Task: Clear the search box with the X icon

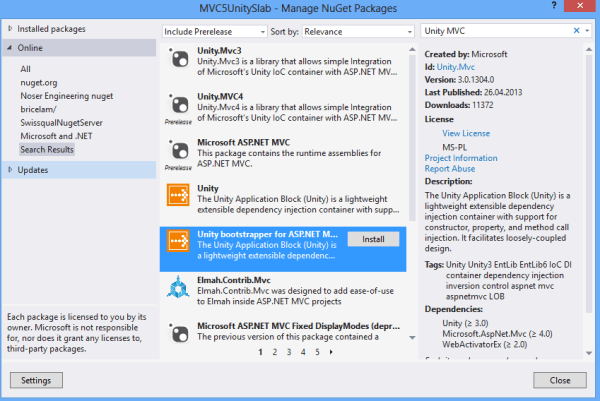Action: pos(576,31)
